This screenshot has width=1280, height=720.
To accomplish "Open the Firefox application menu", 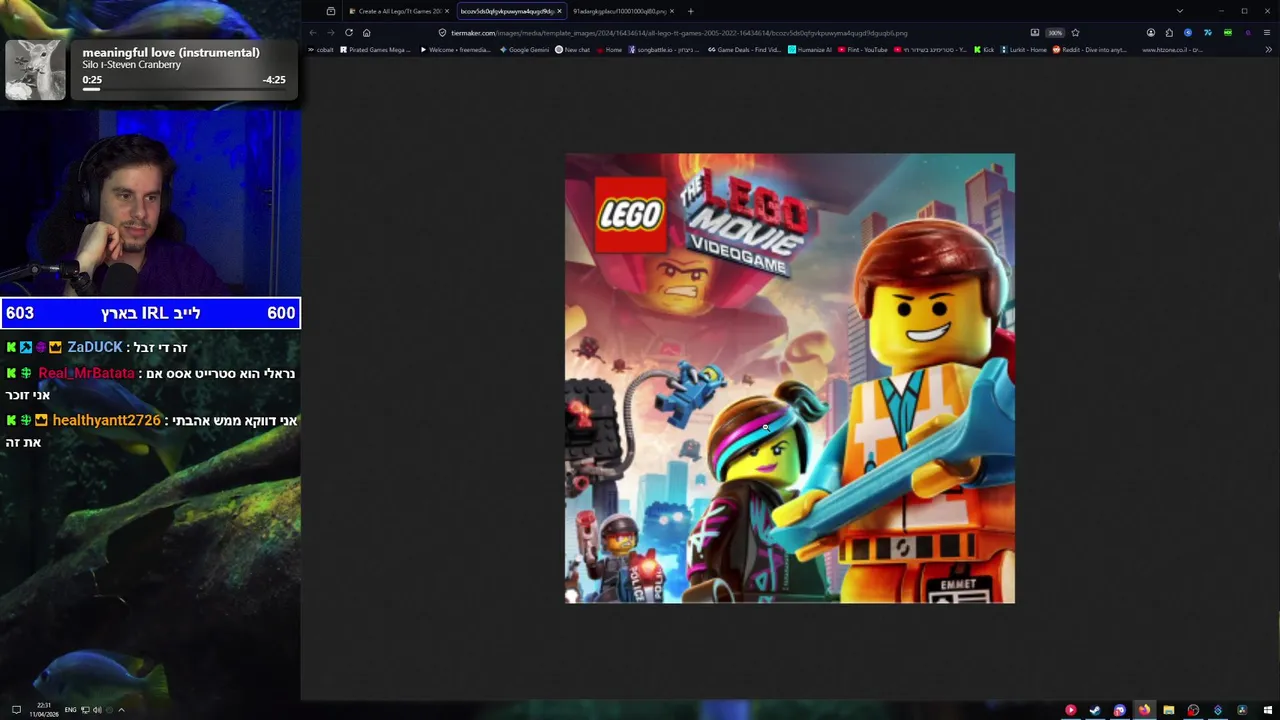I will pos(1267,32).
